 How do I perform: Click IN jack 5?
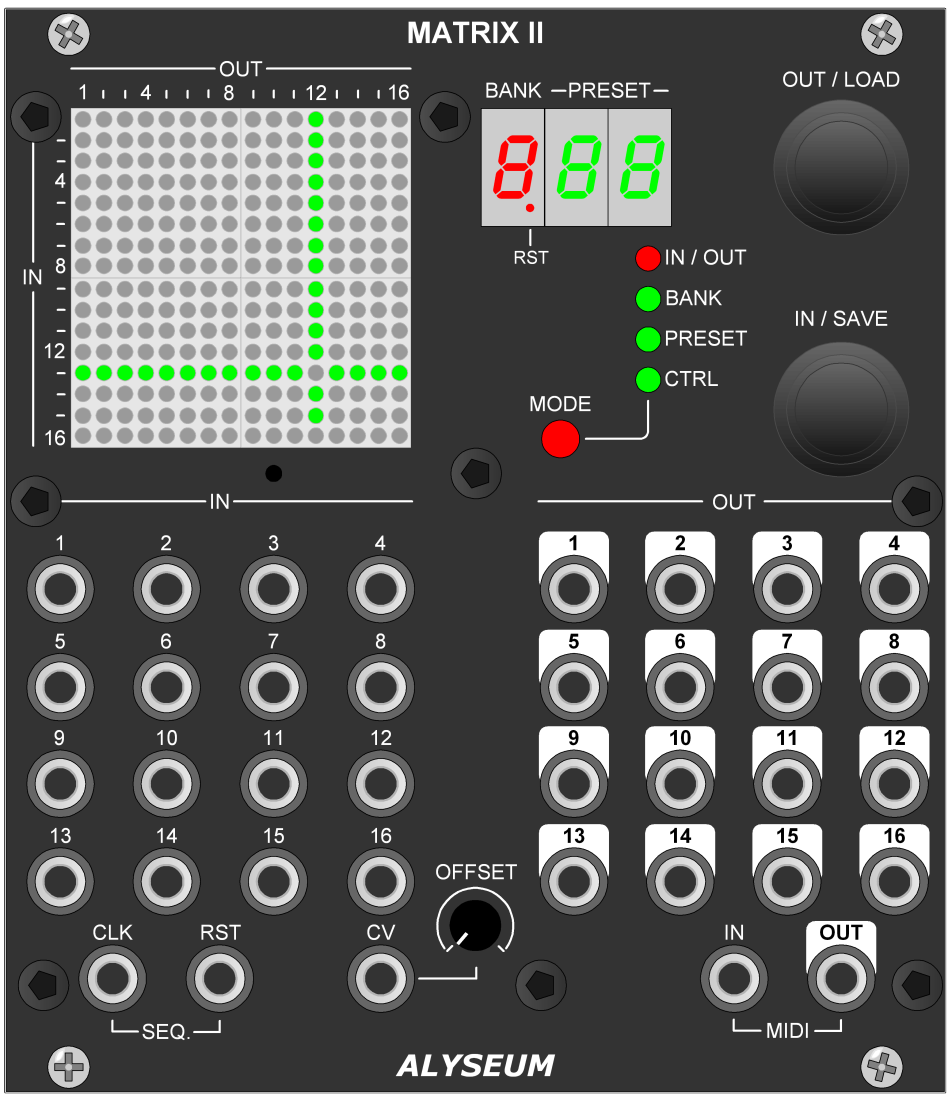coord(60,687)
